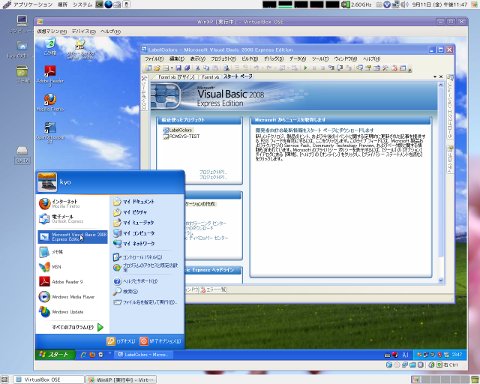Viewport: 480px width, 384px height.
Task: Open the GNOME System (システム) menu
Action: pos(82,5)
